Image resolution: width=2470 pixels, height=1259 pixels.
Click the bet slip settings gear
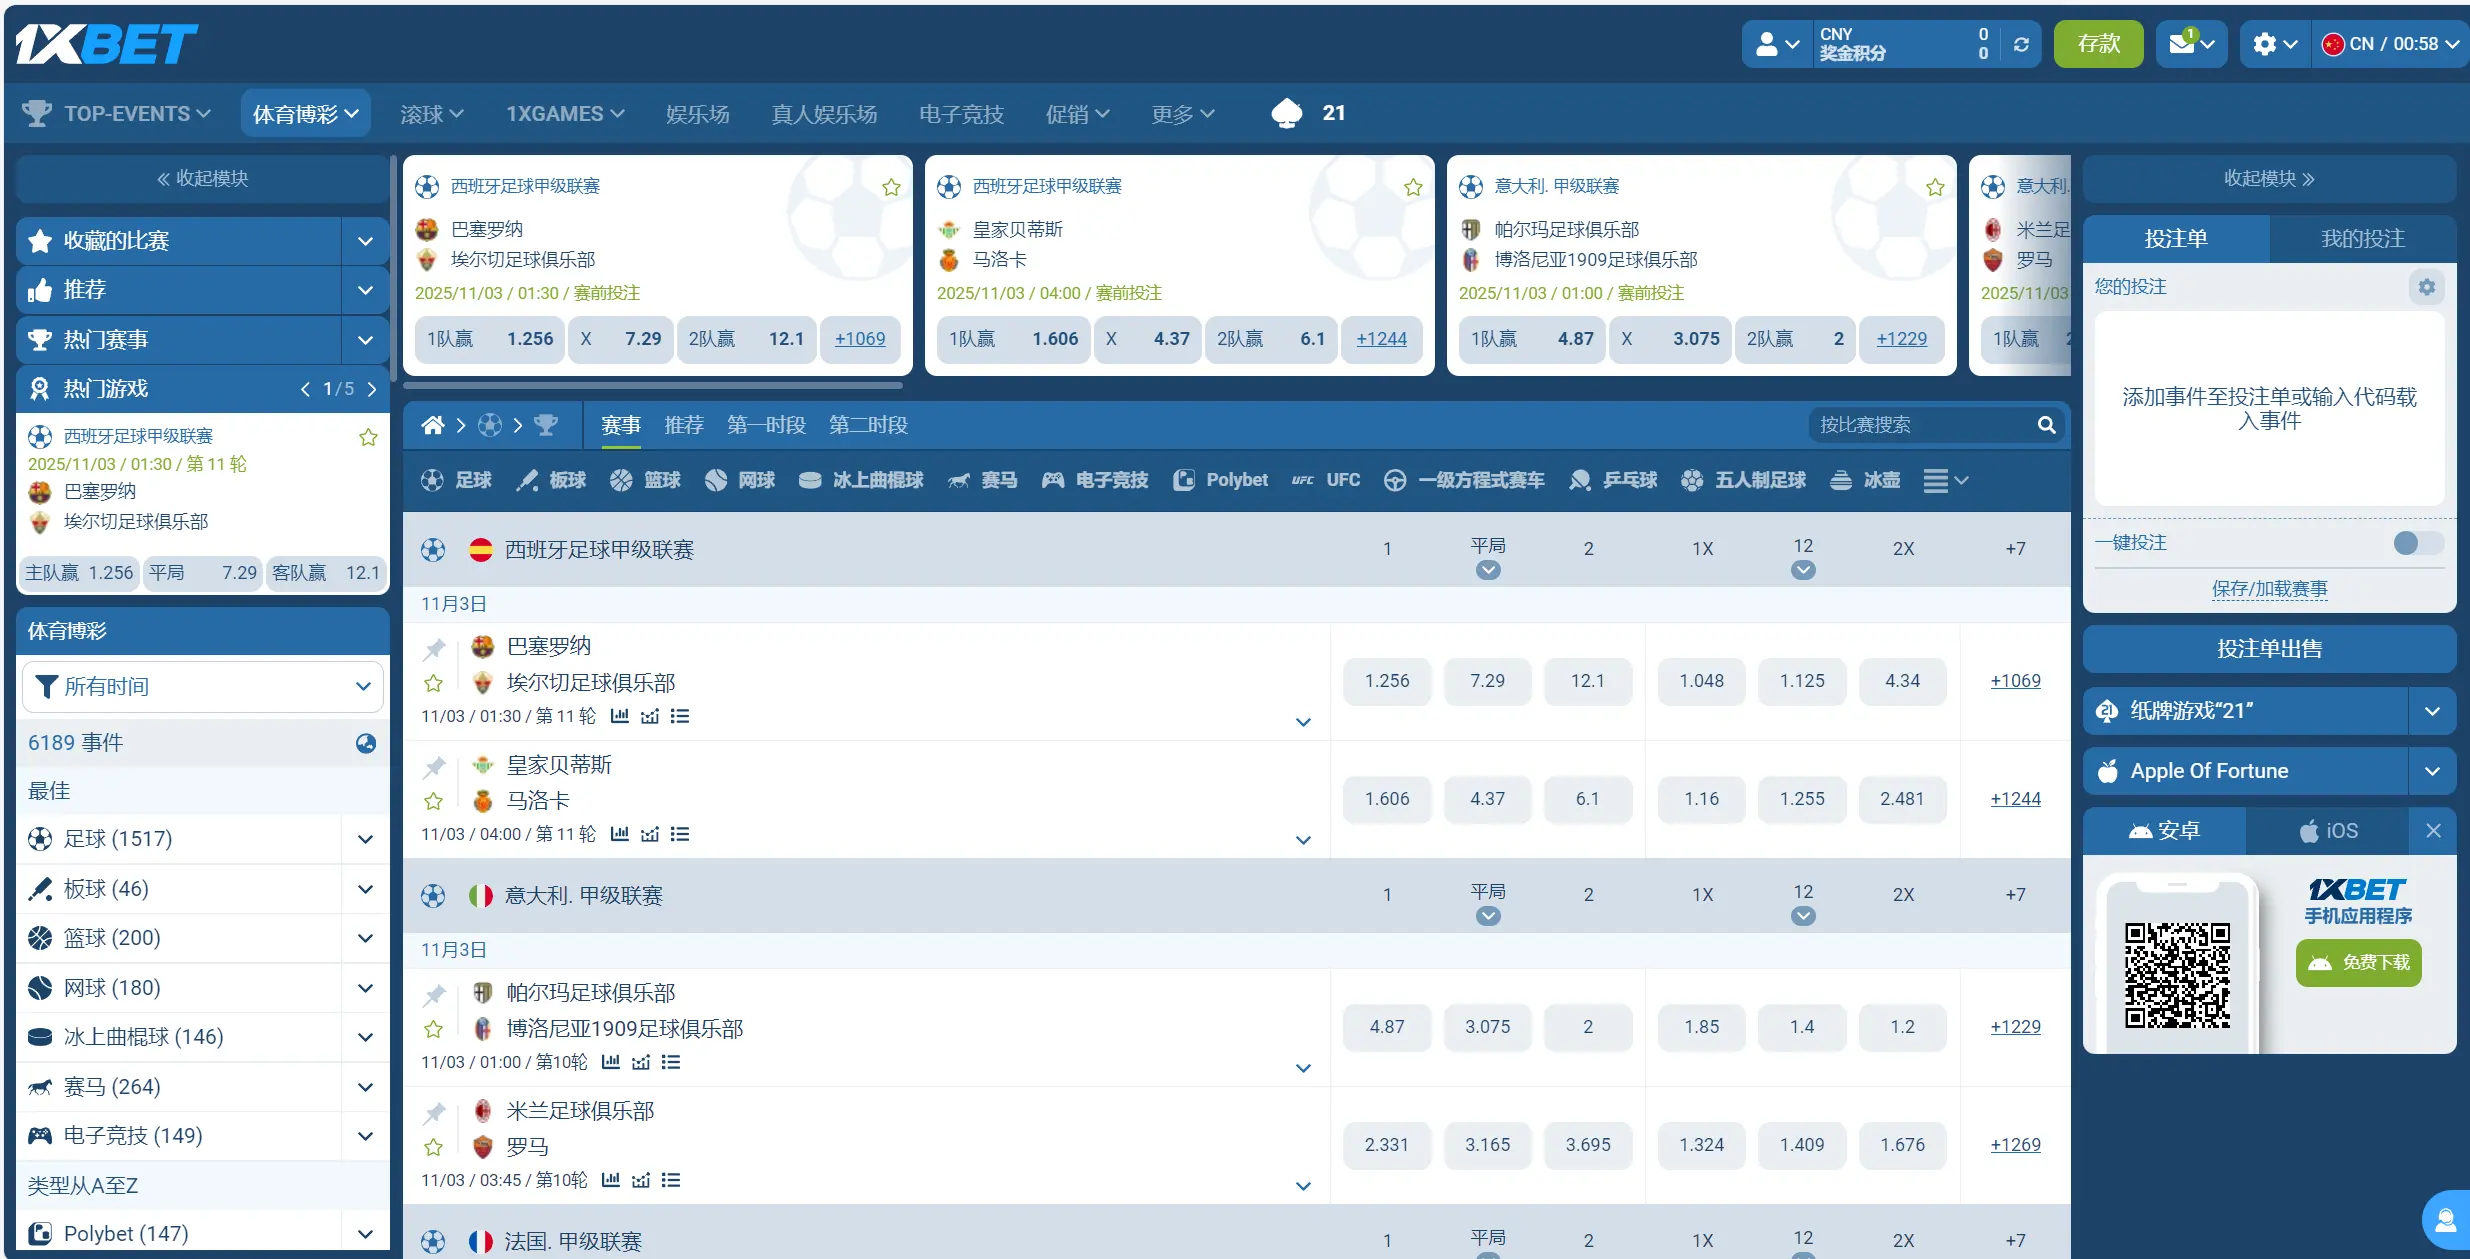point(2426,287)
